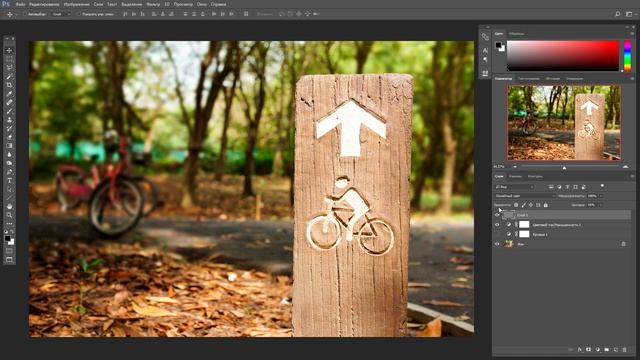Click the rainbow hue slider strip
Screen dimensions: 640x360
tap(627, 56)
